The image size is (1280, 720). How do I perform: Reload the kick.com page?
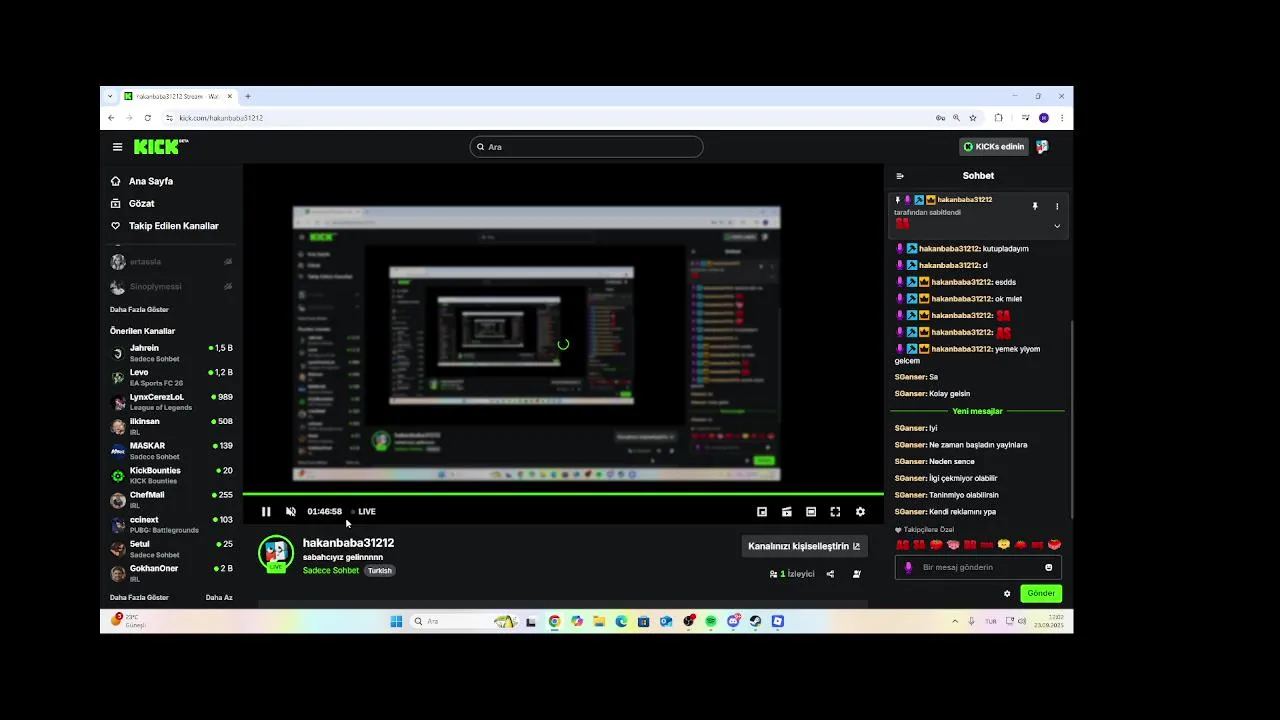point(148,118)
